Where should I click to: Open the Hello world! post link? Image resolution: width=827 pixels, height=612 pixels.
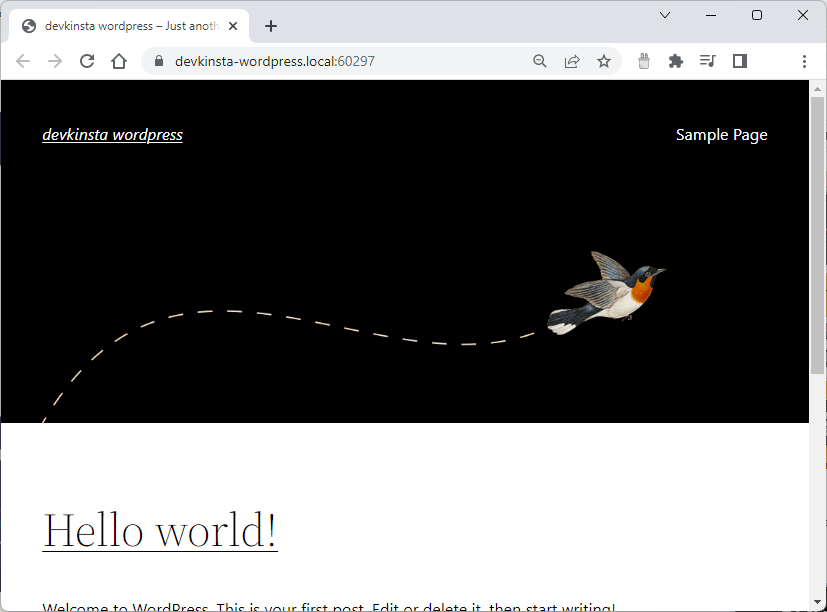tap(159, 530)
